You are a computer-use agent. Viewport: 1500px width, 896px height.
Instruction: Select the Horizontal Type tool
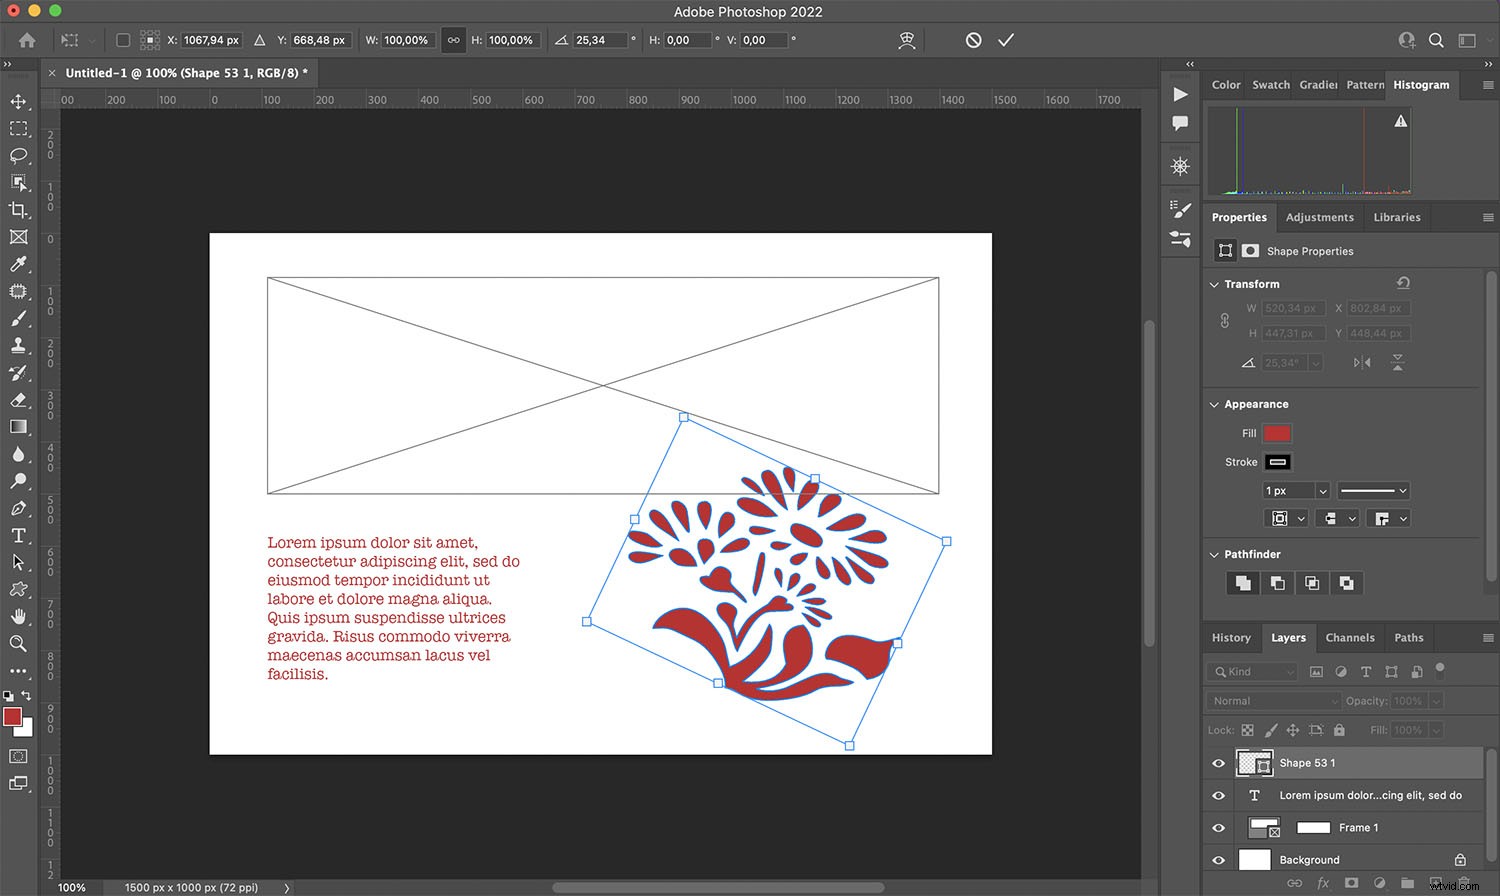coord(18,535)
